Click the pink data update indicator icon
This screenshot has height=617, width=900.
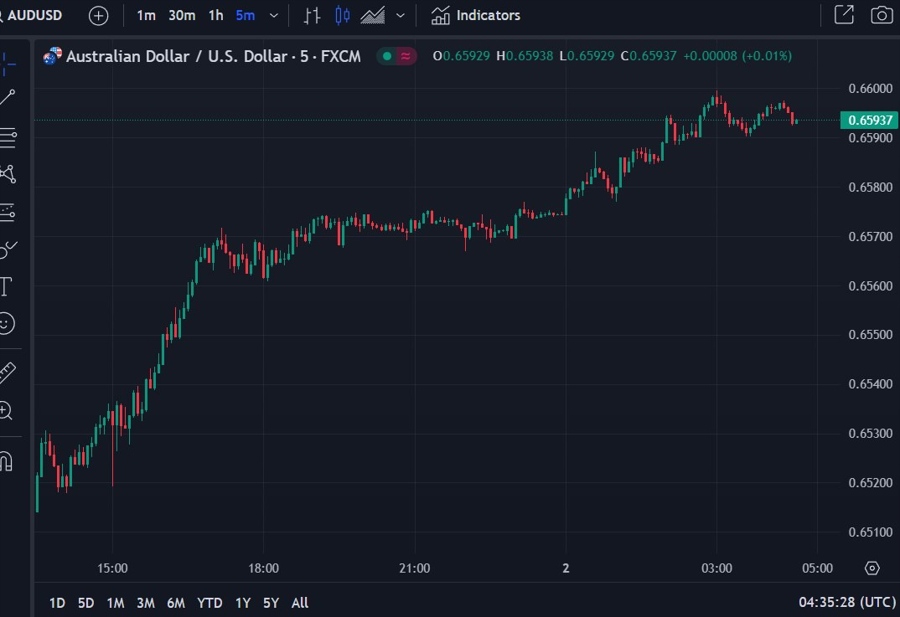[x=406, y=56]
